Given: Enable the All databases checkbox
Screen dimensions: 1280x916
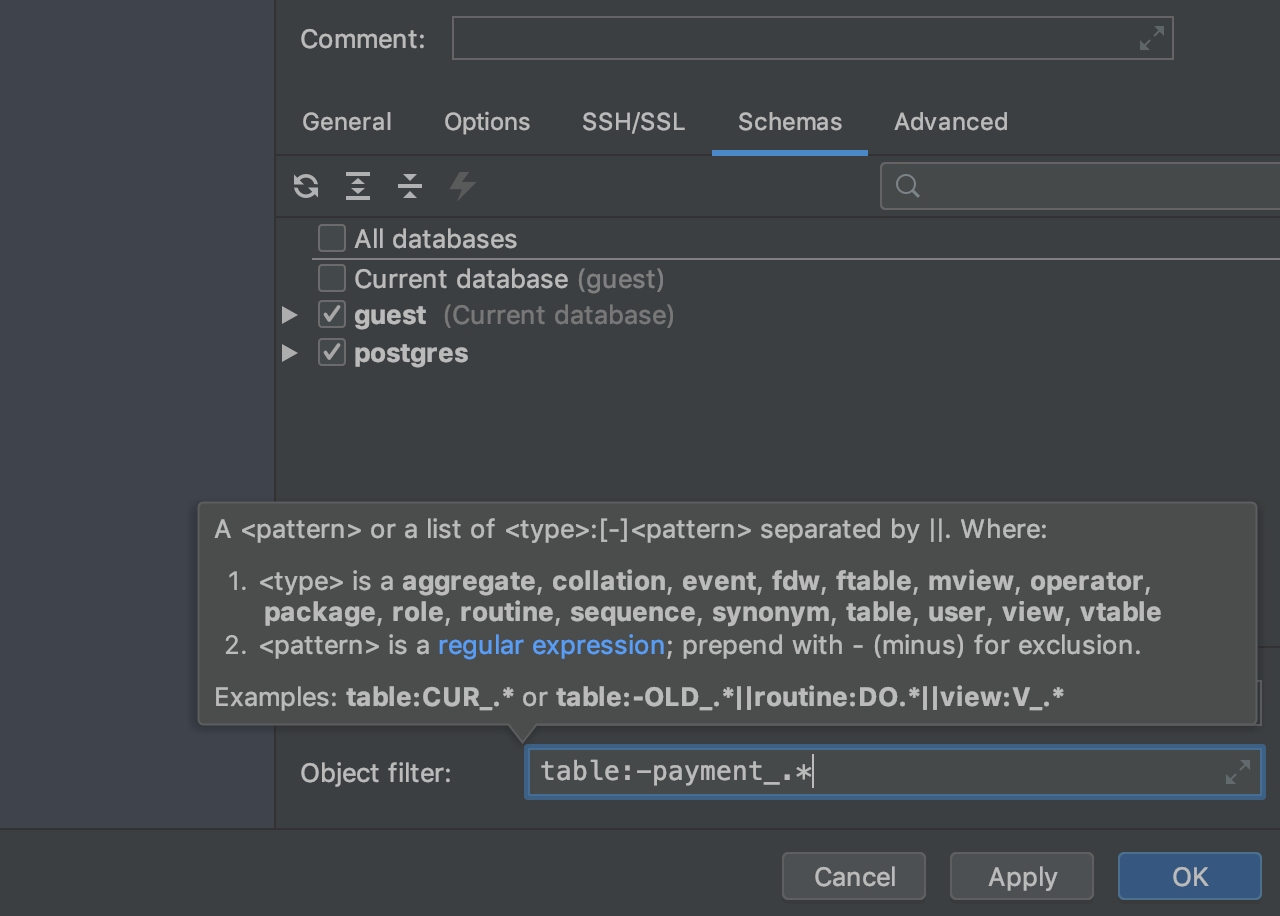Looking at the screenshot, I should pos(332,239).
